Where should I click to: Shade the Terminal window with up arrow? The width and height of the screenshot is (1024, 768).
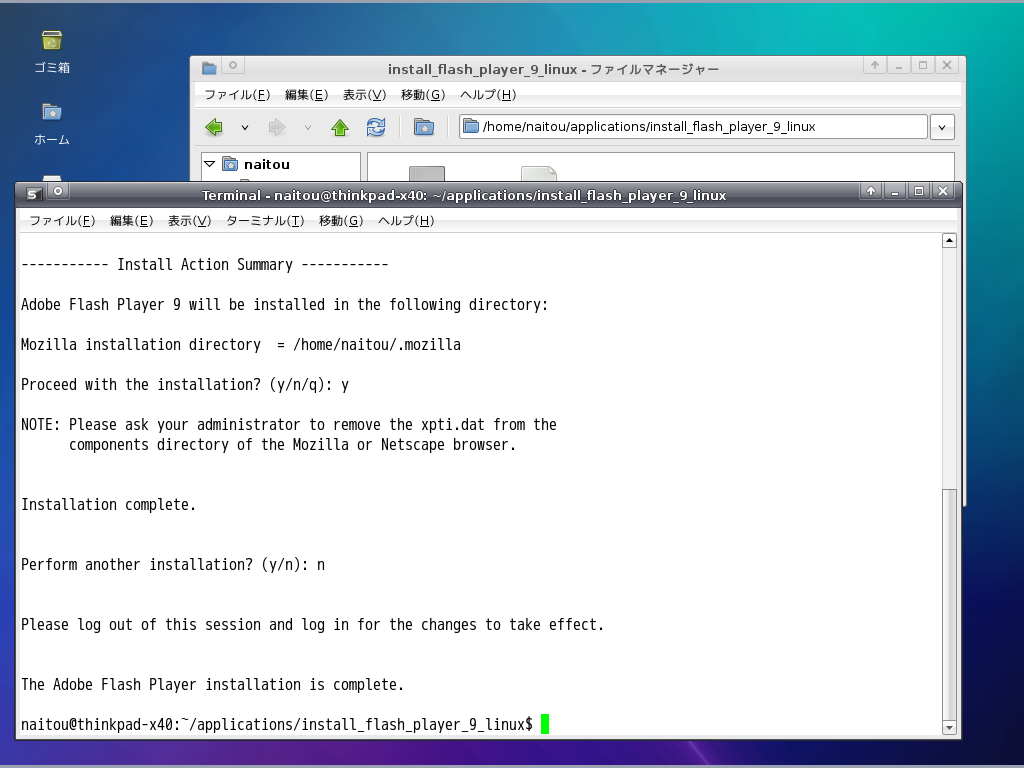[x=871, y=191]
